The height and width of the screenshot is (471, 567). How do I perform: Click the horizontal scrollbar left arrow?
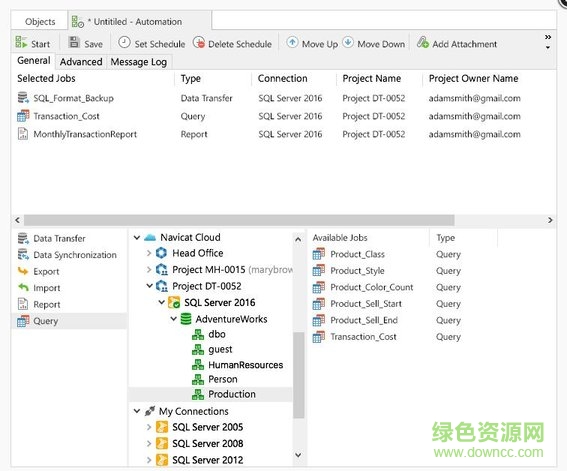click(x=17, y=220)
